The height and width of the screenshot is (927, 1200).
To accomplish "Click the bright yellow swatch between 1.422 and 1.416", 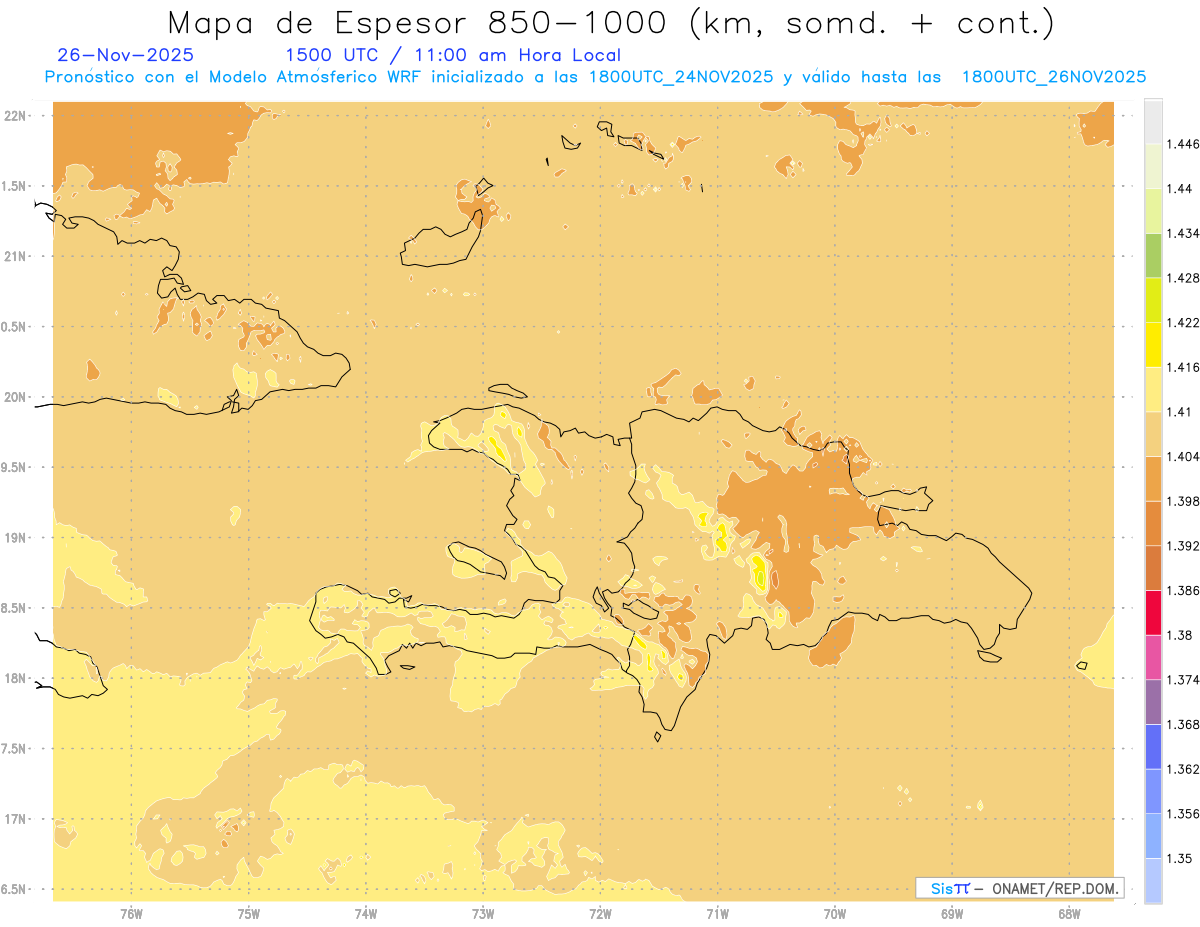I will tap(1153, 345).
